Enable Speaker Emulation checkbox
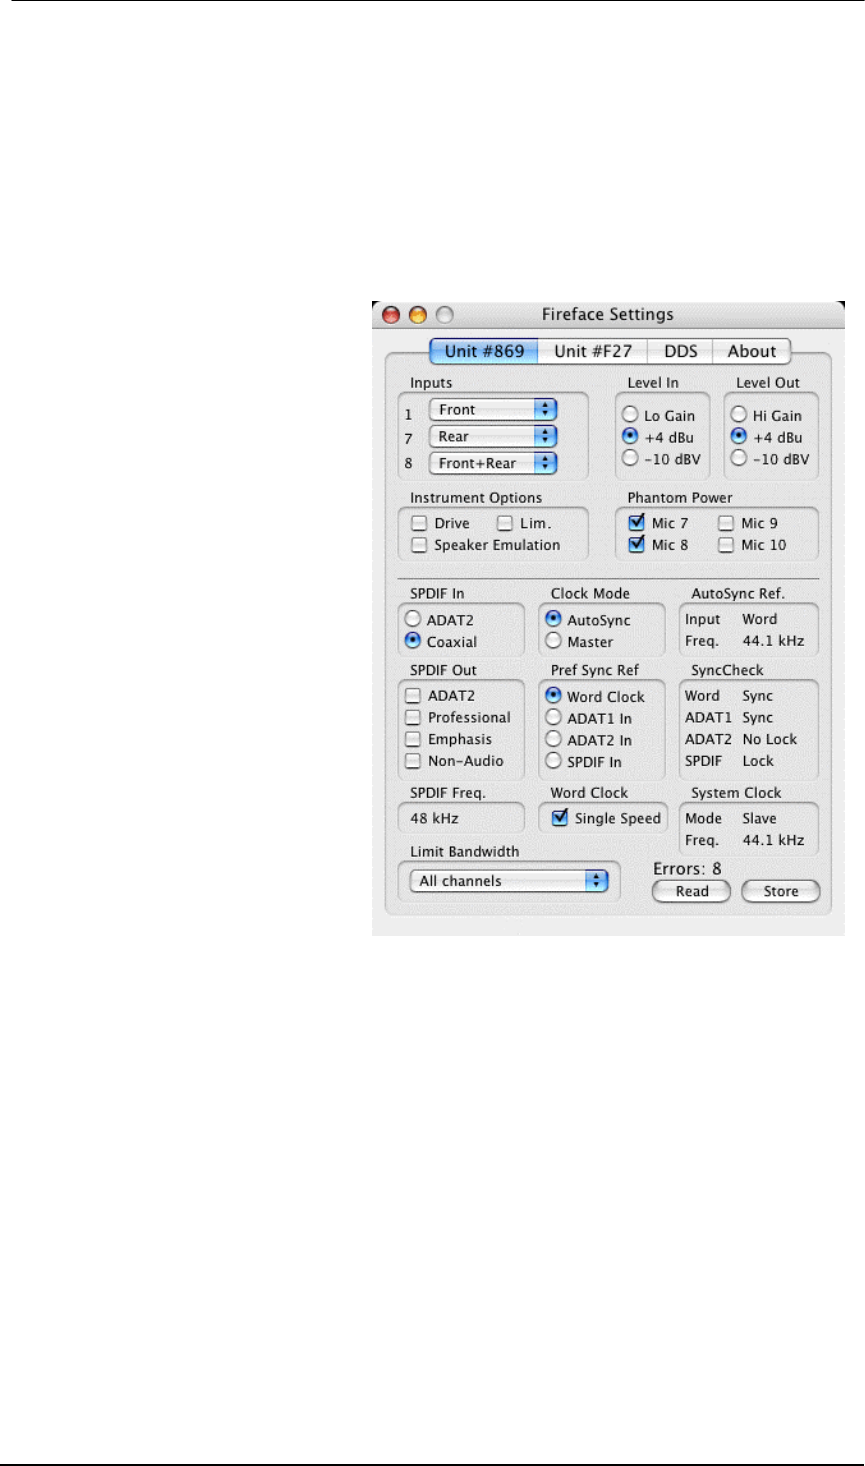The width and height of the screenshot is (865, 1466). coord(419,545)
